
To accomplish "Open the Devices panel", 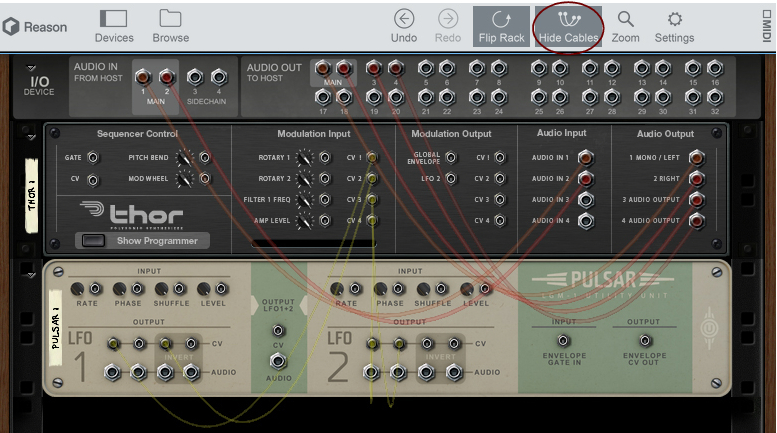I will [x=114, y=27].
